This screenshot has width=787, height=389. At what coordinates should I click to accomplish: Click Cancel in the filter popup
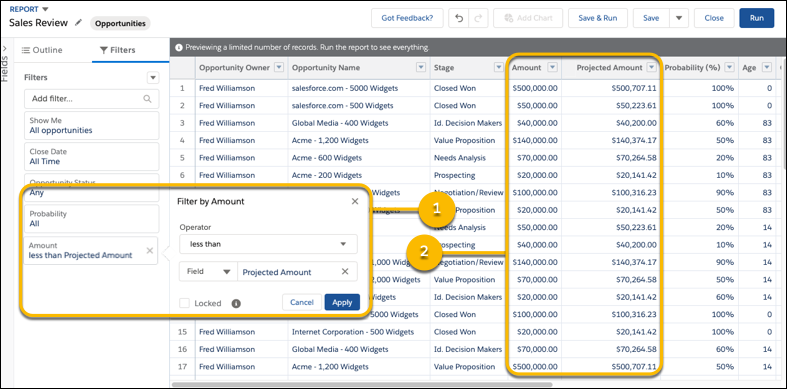[302, 302]
